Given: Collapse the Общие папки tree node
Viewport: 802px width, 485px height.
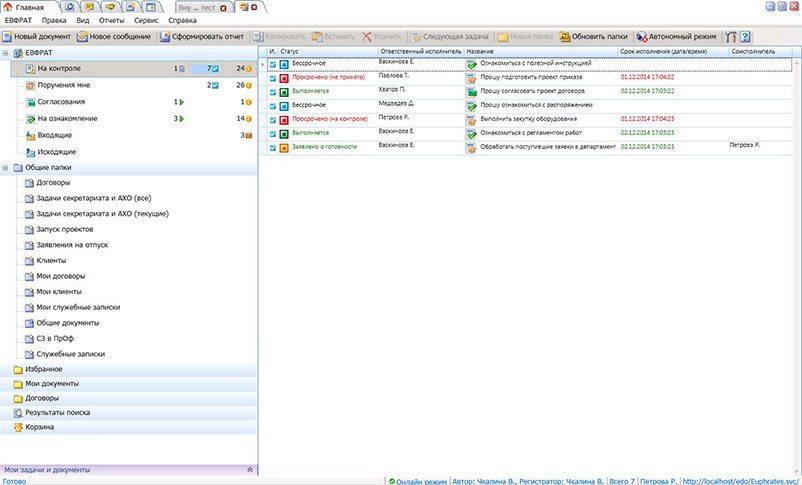Looking at the screenshot, I should pos(5,168).
